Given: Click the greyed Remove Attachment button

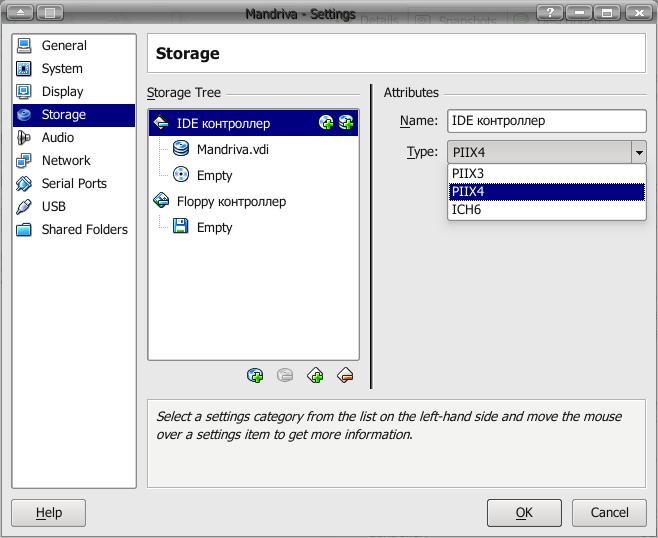Looking at the screenshot, I should point(285,375).
